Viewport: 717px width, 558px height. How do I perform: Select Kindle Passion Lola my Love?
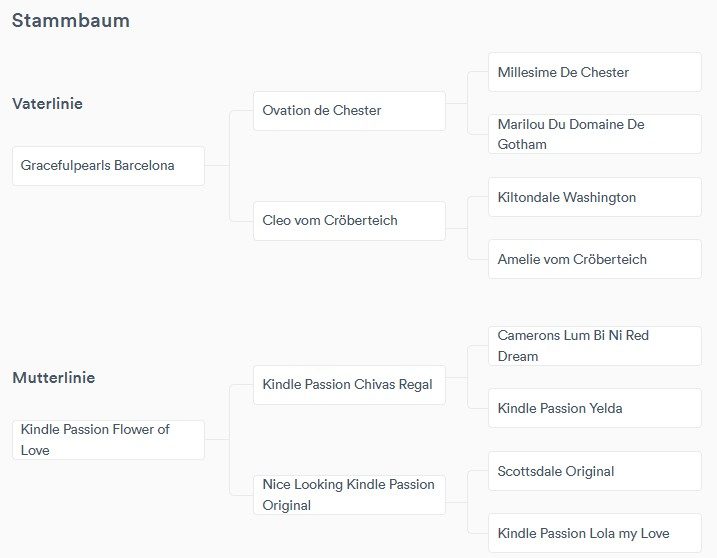594,533
